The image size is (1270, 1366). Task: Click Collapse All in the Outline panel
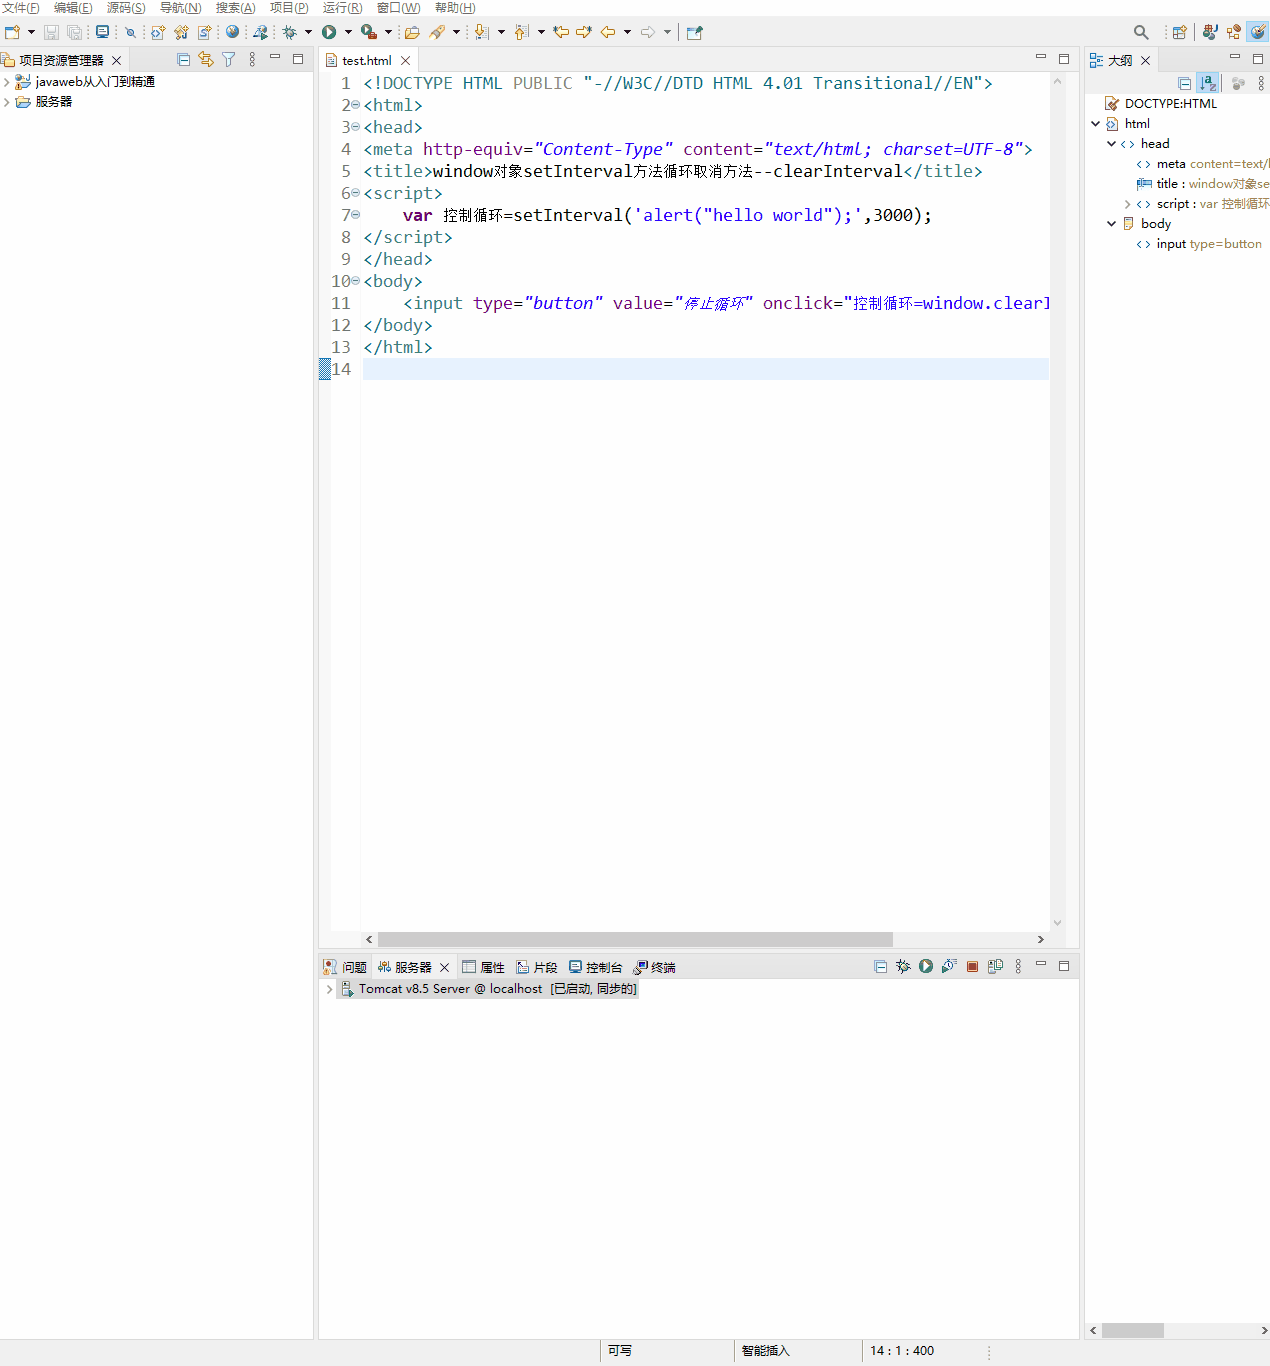coord(1185,83)
